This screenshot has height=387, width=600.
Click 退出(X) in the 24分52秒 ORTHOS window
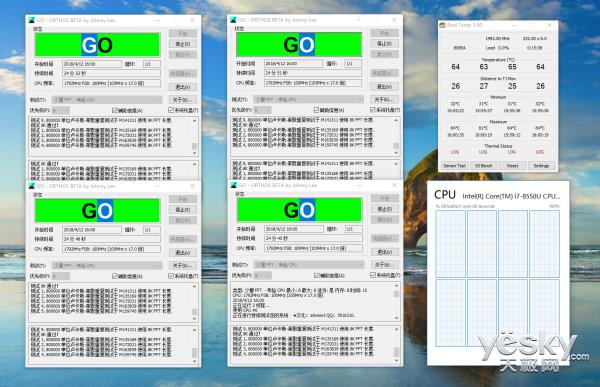tap(183, 87)
